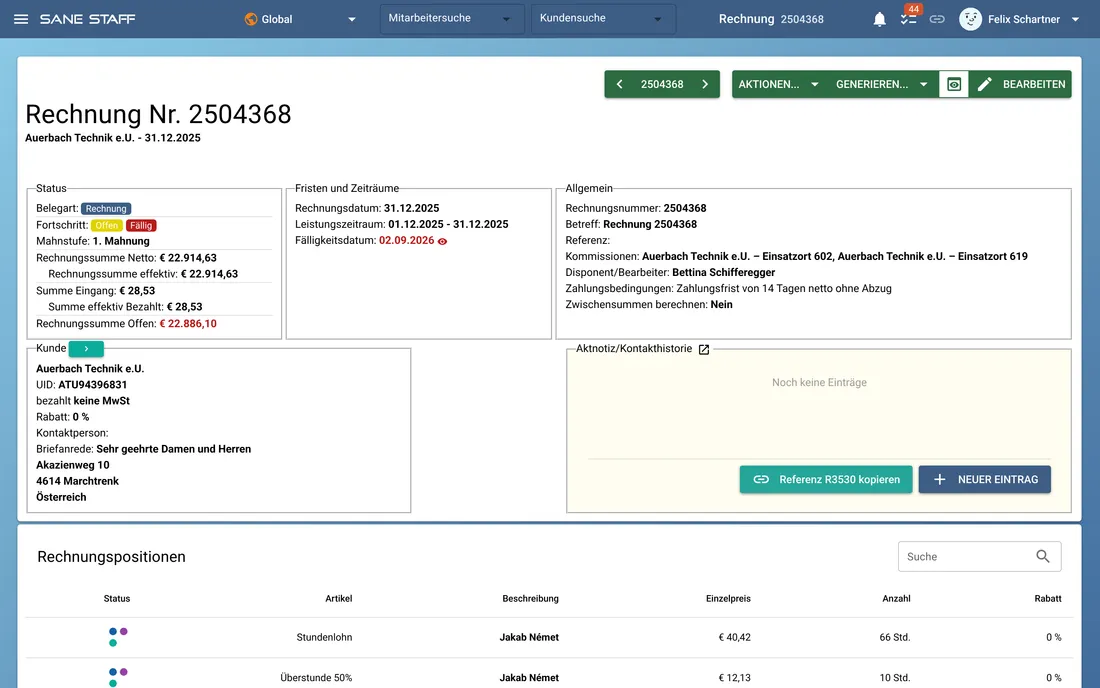Open the invoice preview icon button

point(954,84)
